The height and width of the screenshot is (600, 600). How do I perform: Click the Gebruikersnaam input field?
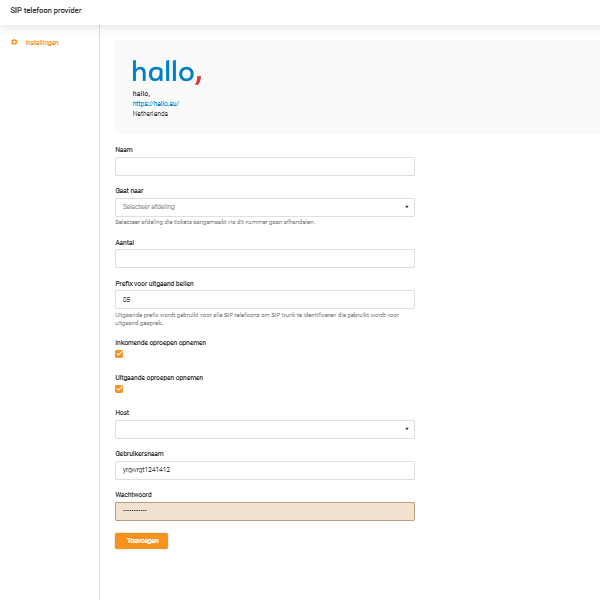pyautogui.click(x=265, y=470)
